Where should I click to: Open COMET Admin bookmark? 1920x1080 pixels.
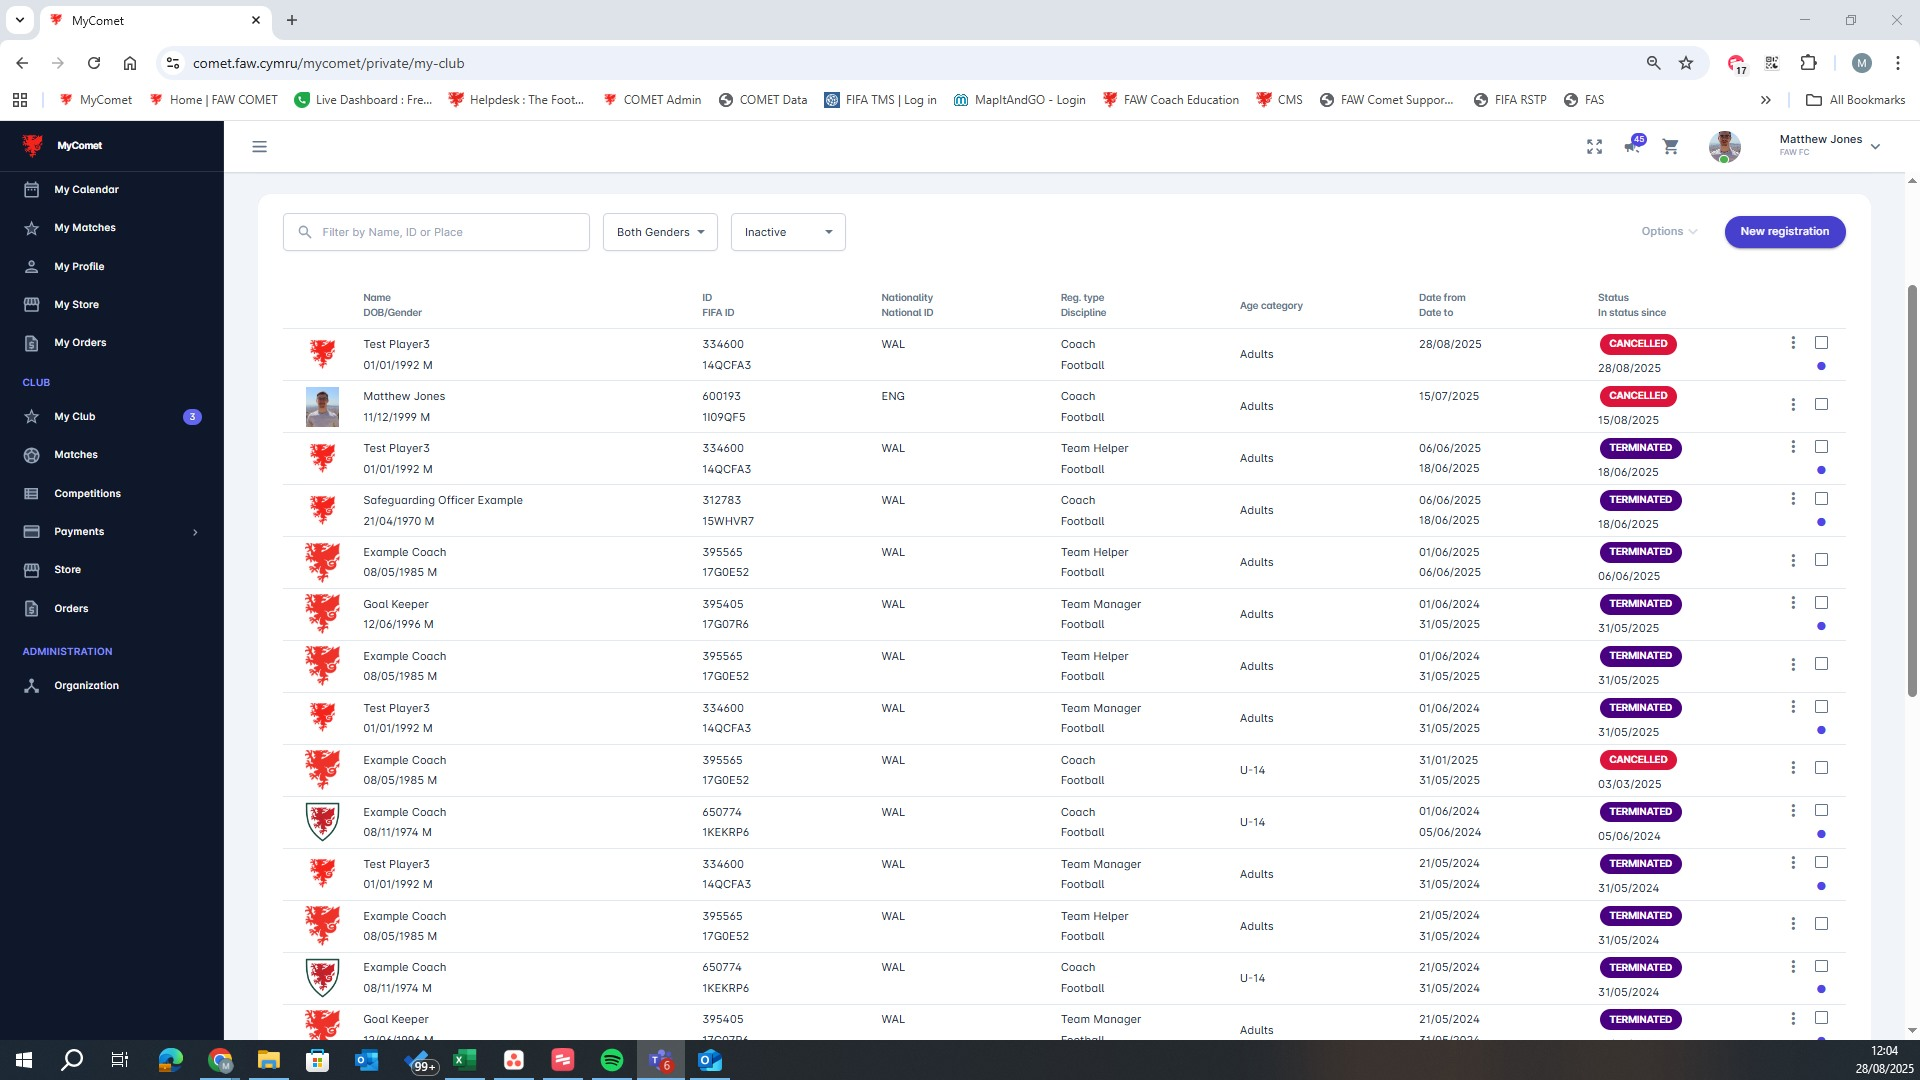click(651, 100)
